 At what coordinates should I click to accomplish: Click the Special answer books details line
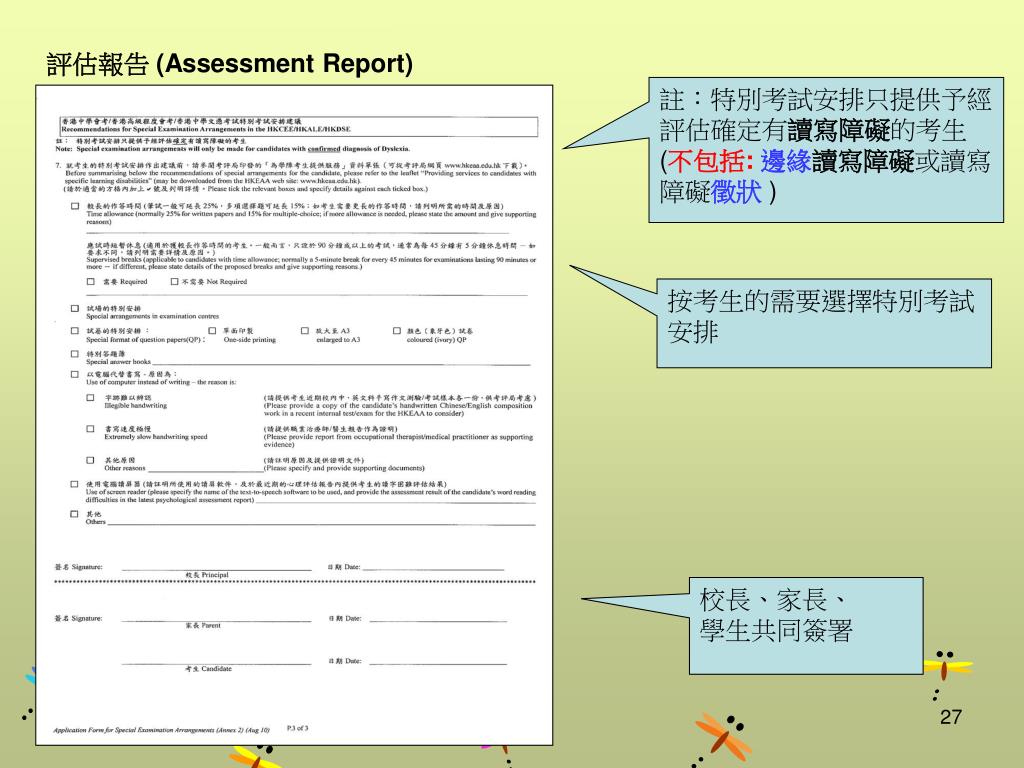click(x=341, y=362)
